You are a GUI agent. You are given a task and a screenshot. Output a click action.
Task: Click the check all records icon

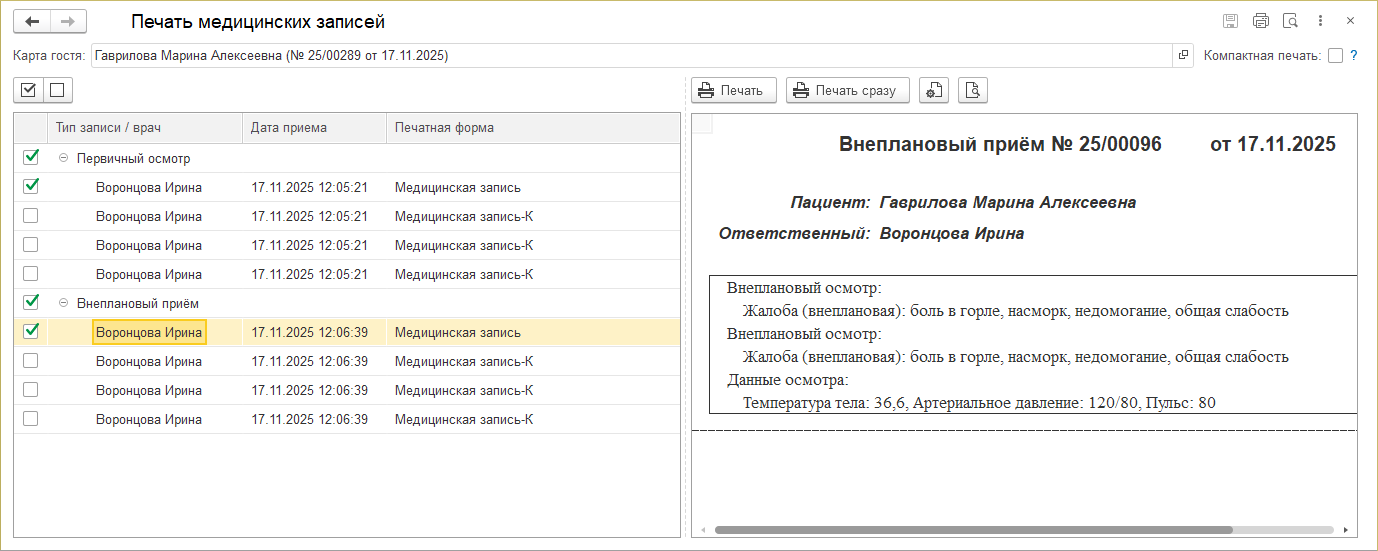tap(29, 91)
